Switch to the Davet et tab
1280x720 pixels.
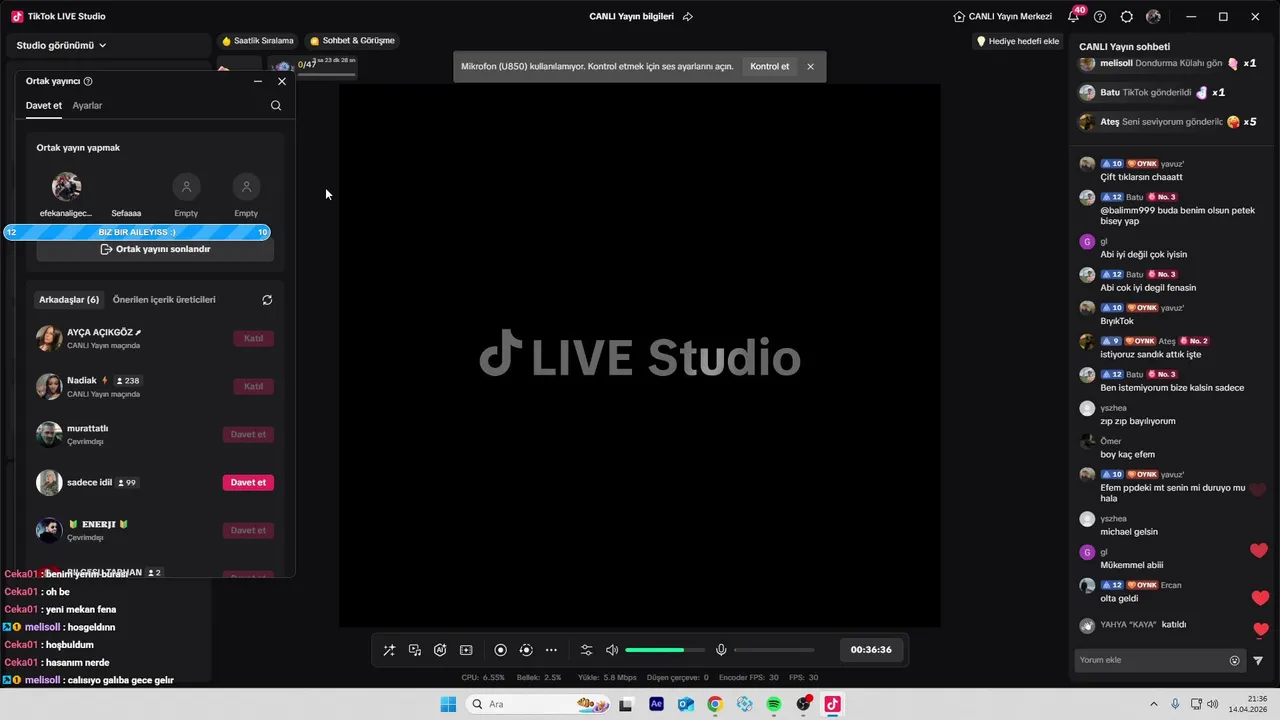click(44, 105)
